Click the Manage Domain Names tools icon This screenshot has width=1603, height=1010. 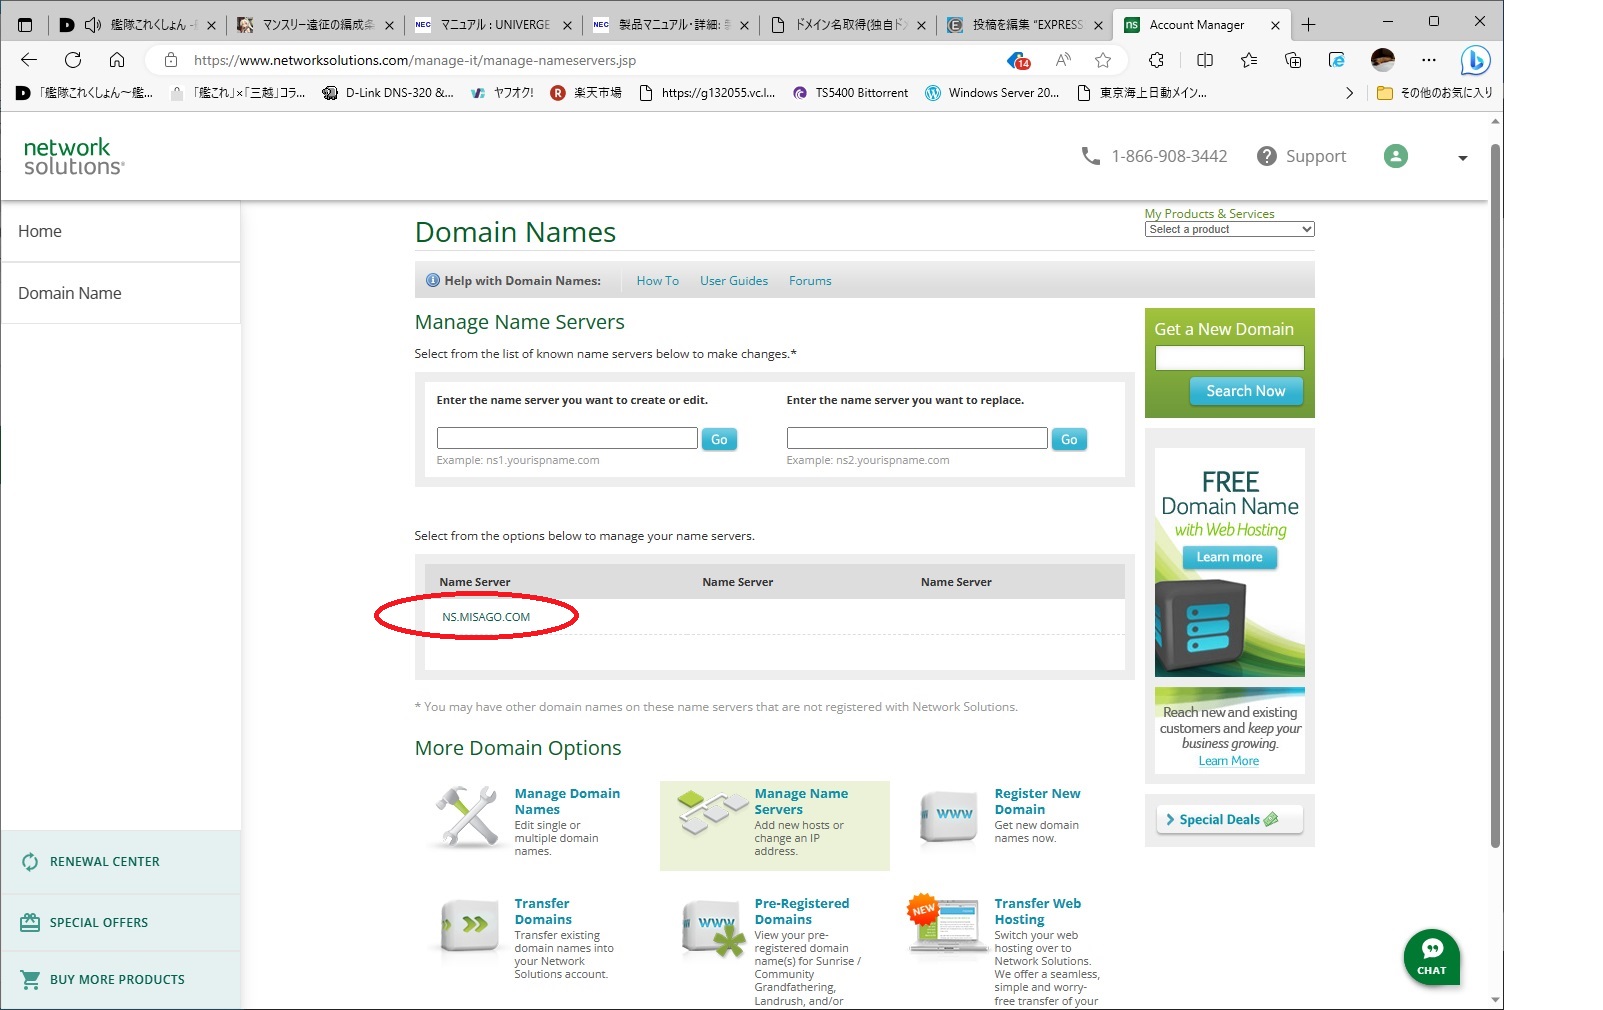coord(467,818)
